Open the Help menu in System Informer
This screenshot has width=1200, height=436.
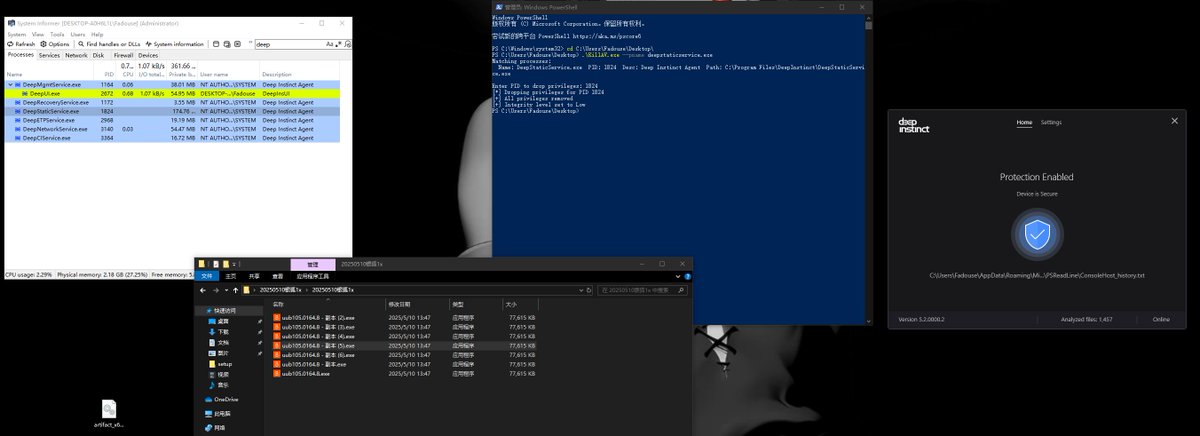[x=97, y=34]
